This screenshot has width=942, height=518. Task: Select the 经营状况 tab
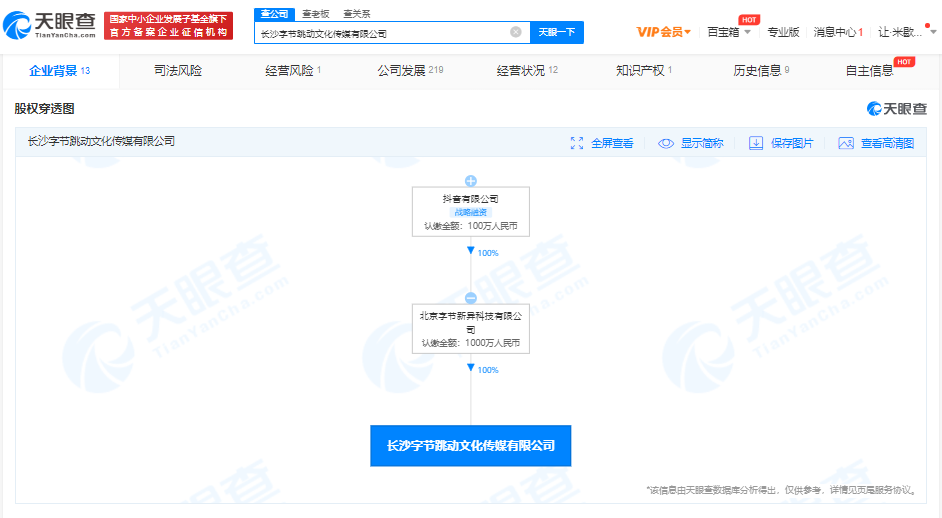tap(527, 71)
